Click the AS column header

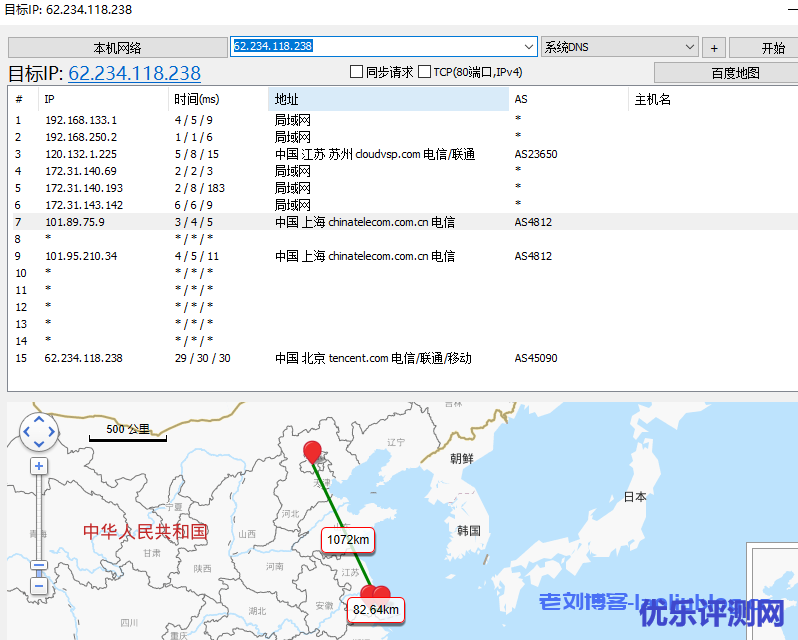click(x=520, y=99)
